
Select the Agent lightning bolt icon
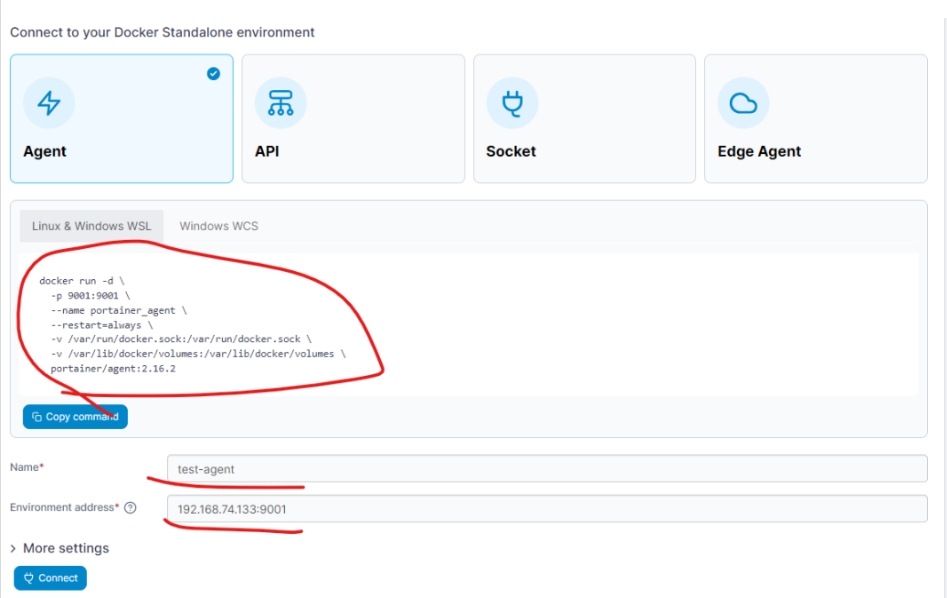(49, 103)
